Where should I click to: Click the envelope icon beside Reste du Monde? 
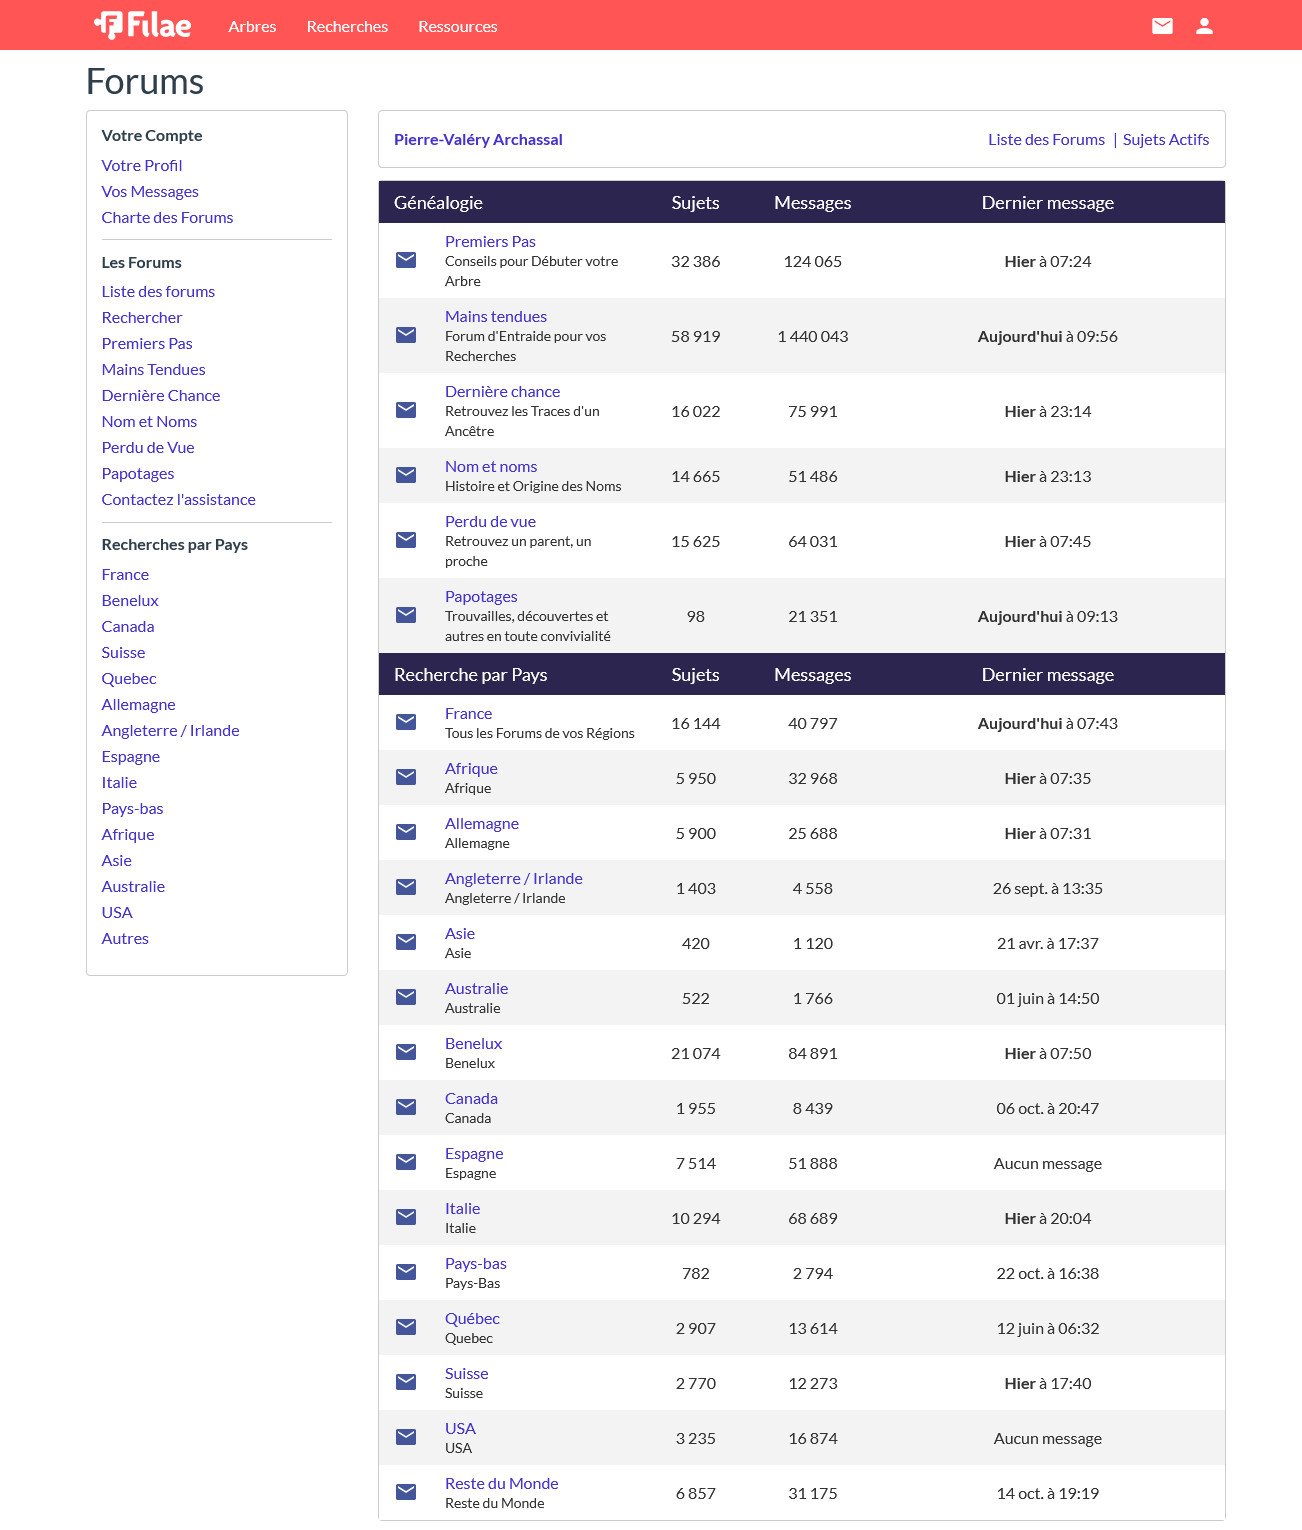point(405,1491)
